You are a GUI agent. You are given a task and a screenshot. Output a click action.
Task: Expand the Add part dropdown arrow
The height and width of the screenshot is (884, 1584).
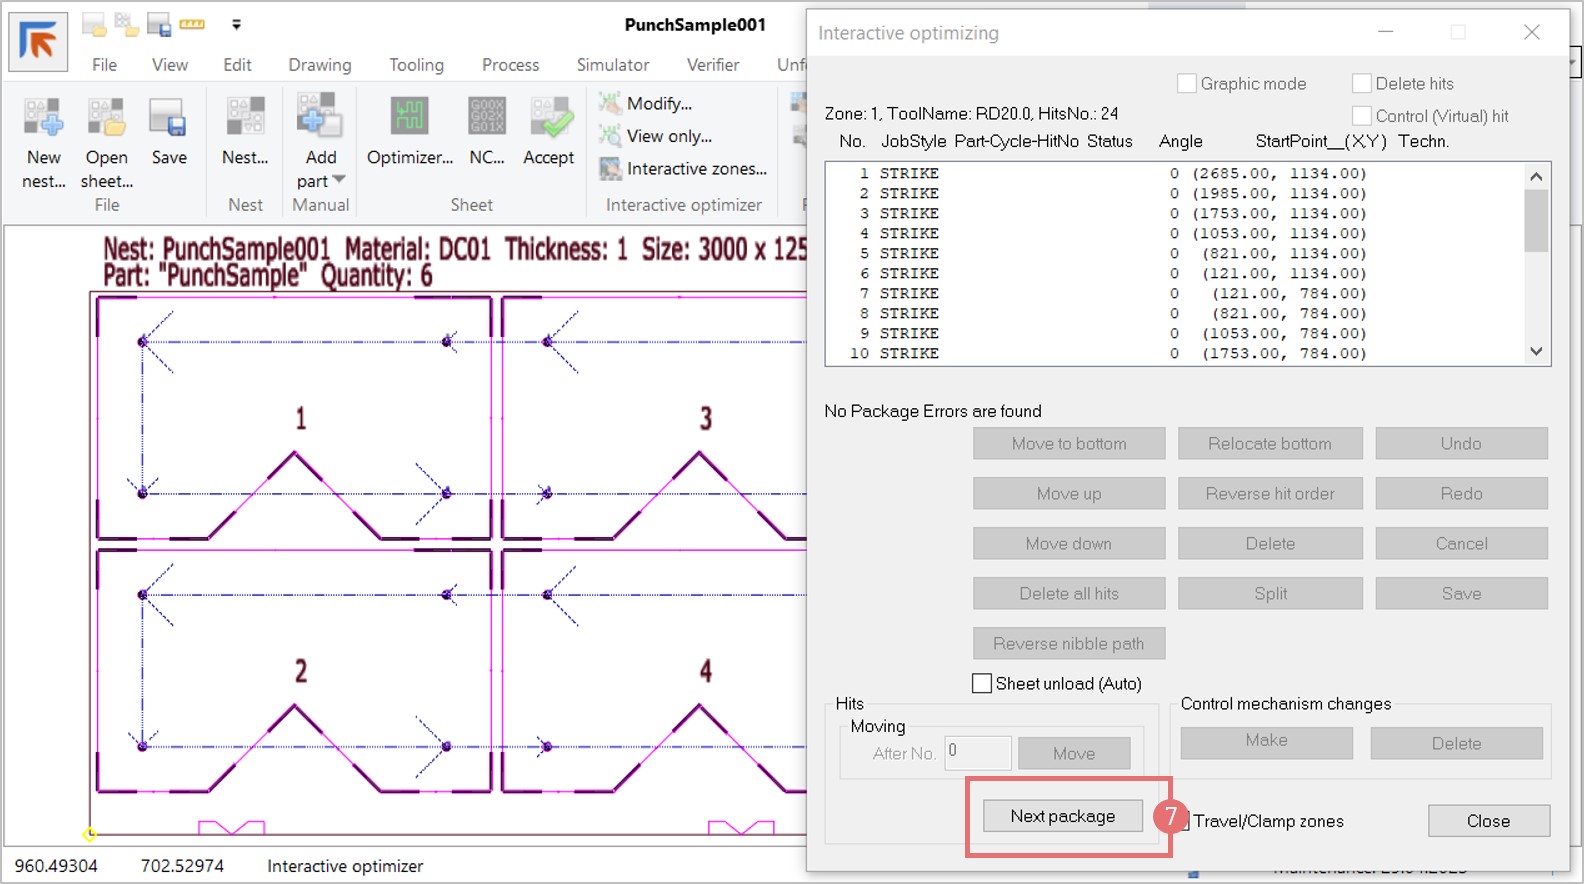(339, 180)
